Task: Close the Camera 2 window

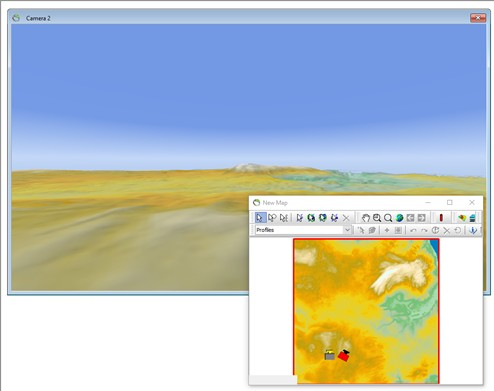Action: point(478,18)
